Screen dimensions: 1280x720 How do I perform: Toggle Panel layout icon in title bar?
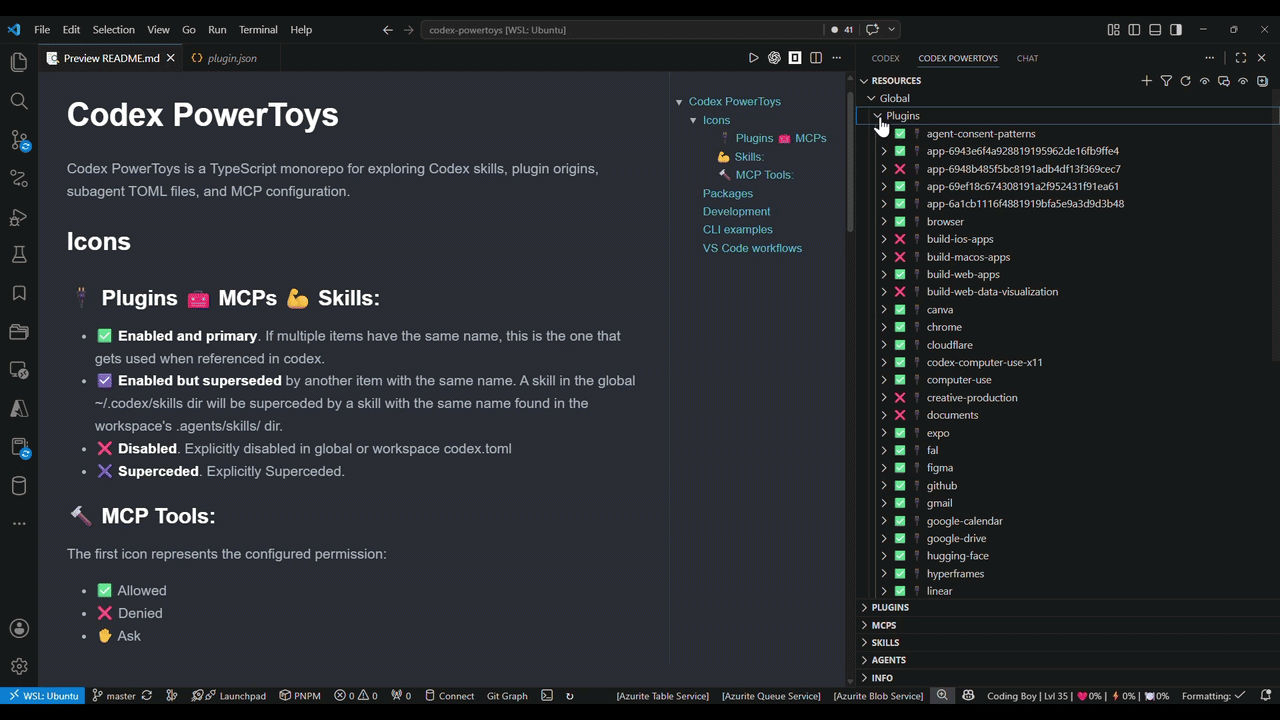tap(1155, 30)
